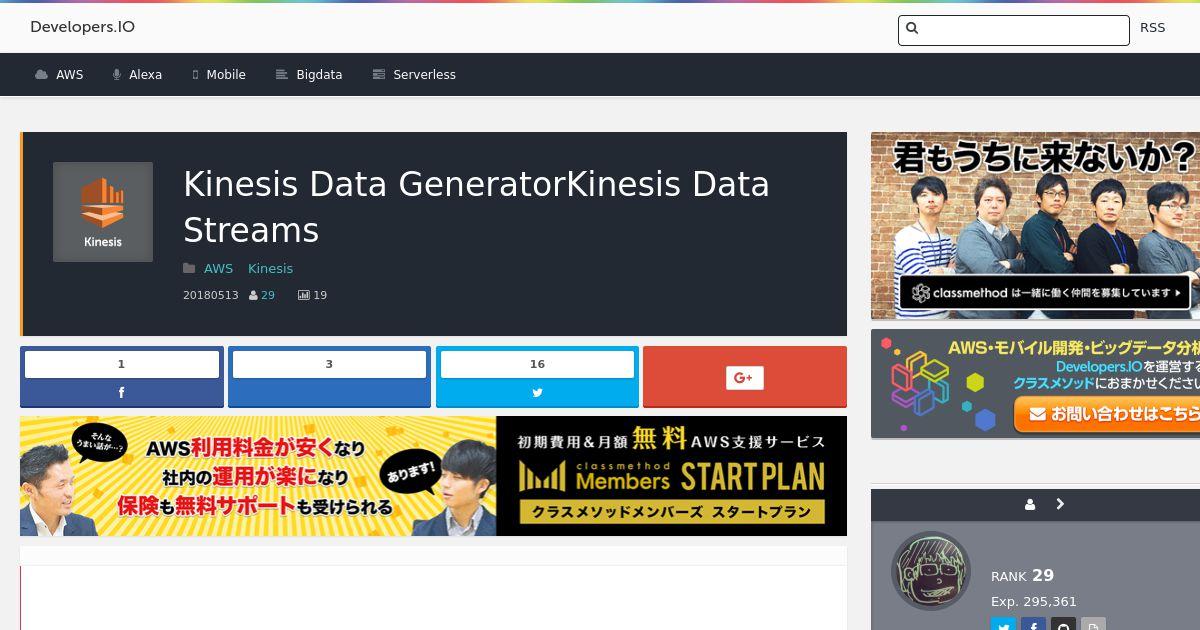Open author's Twitter profile icon

1003,625
